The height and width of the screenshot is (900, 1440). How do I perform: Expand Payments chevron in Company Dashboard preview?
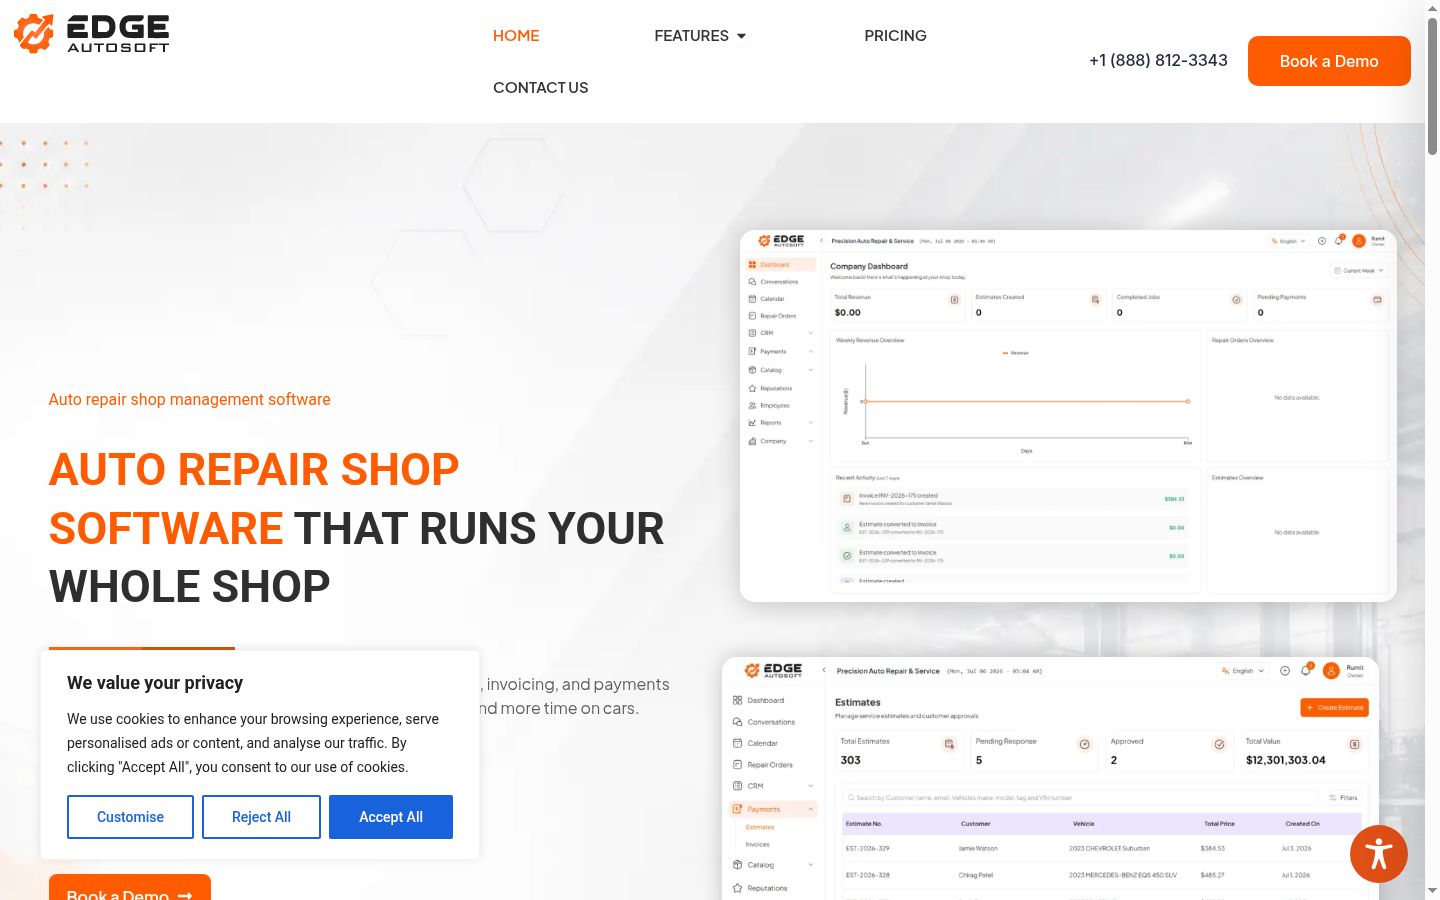point(811,351)
